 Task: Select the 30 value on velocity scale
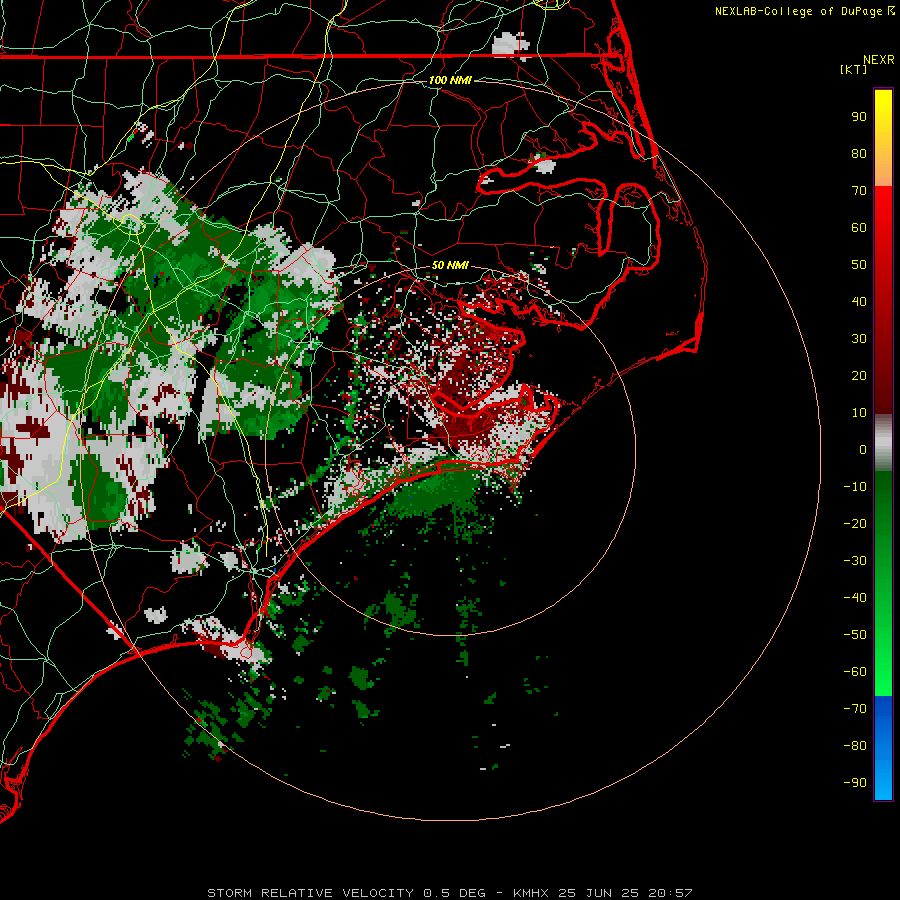coord(859,339)
